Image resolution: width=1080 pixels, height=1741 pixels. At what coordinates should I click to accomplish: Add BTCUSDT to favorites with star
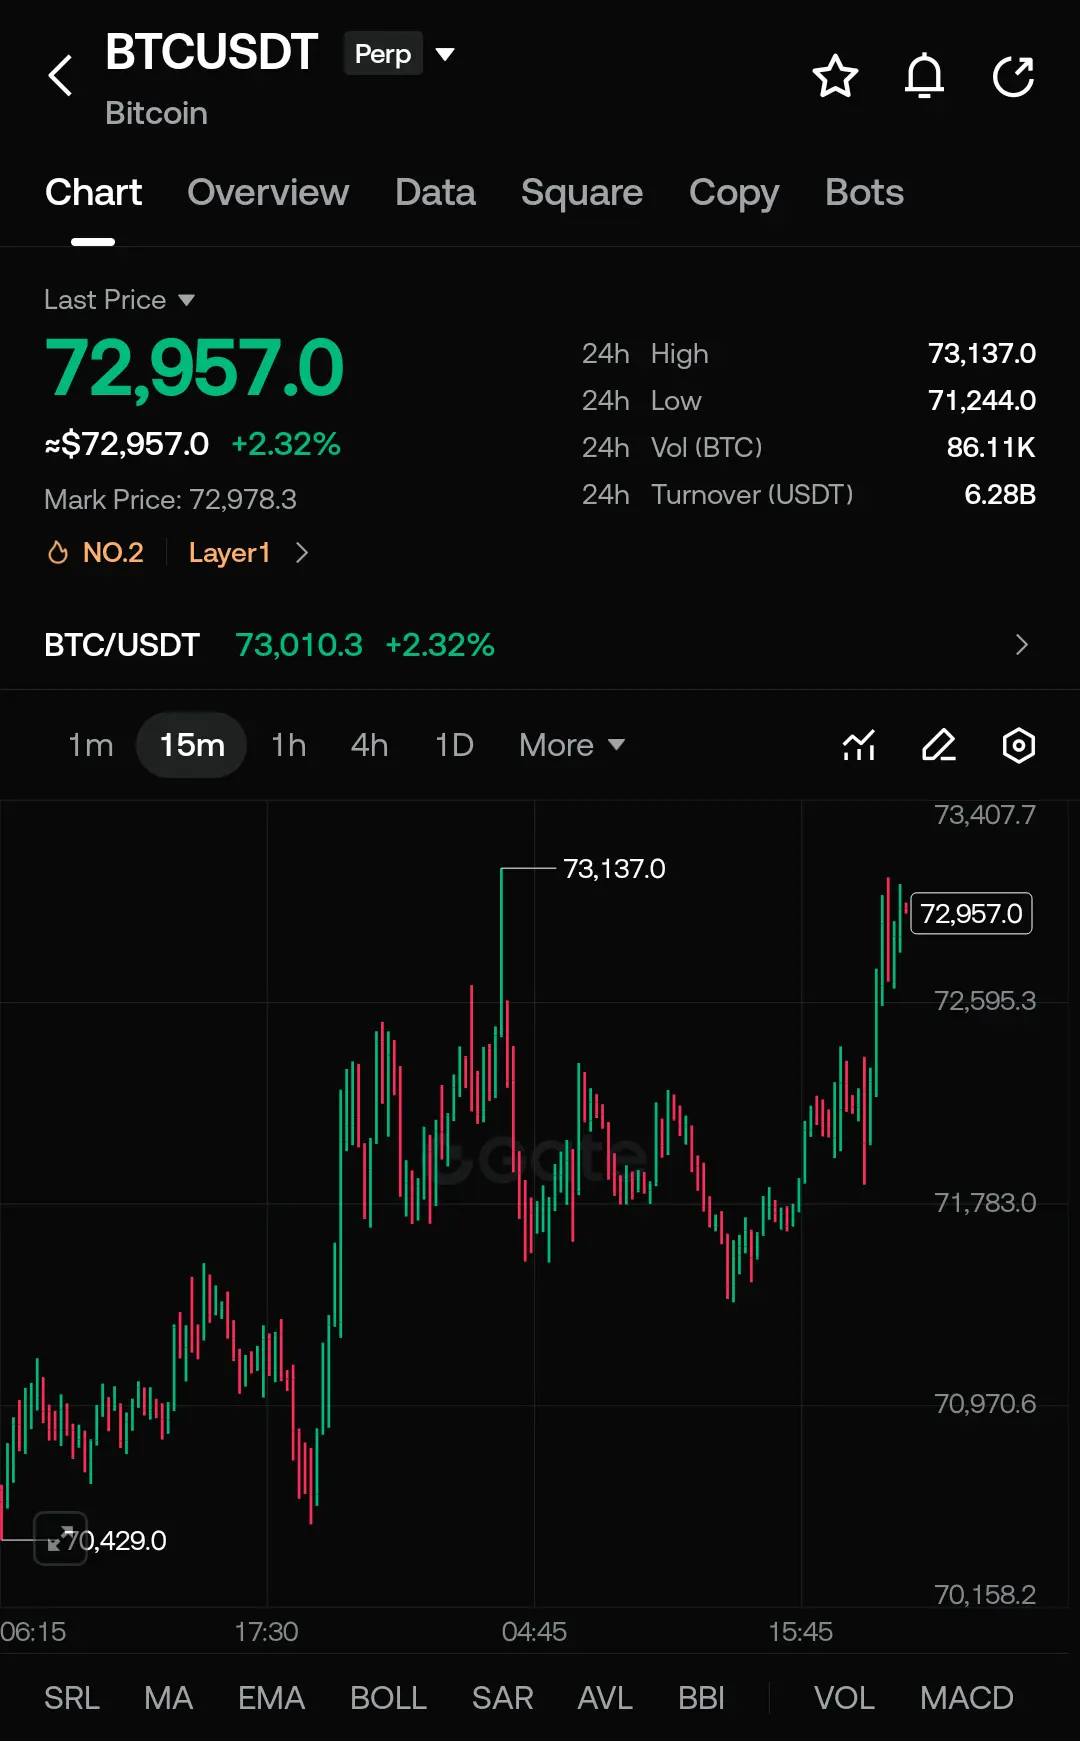835,77
